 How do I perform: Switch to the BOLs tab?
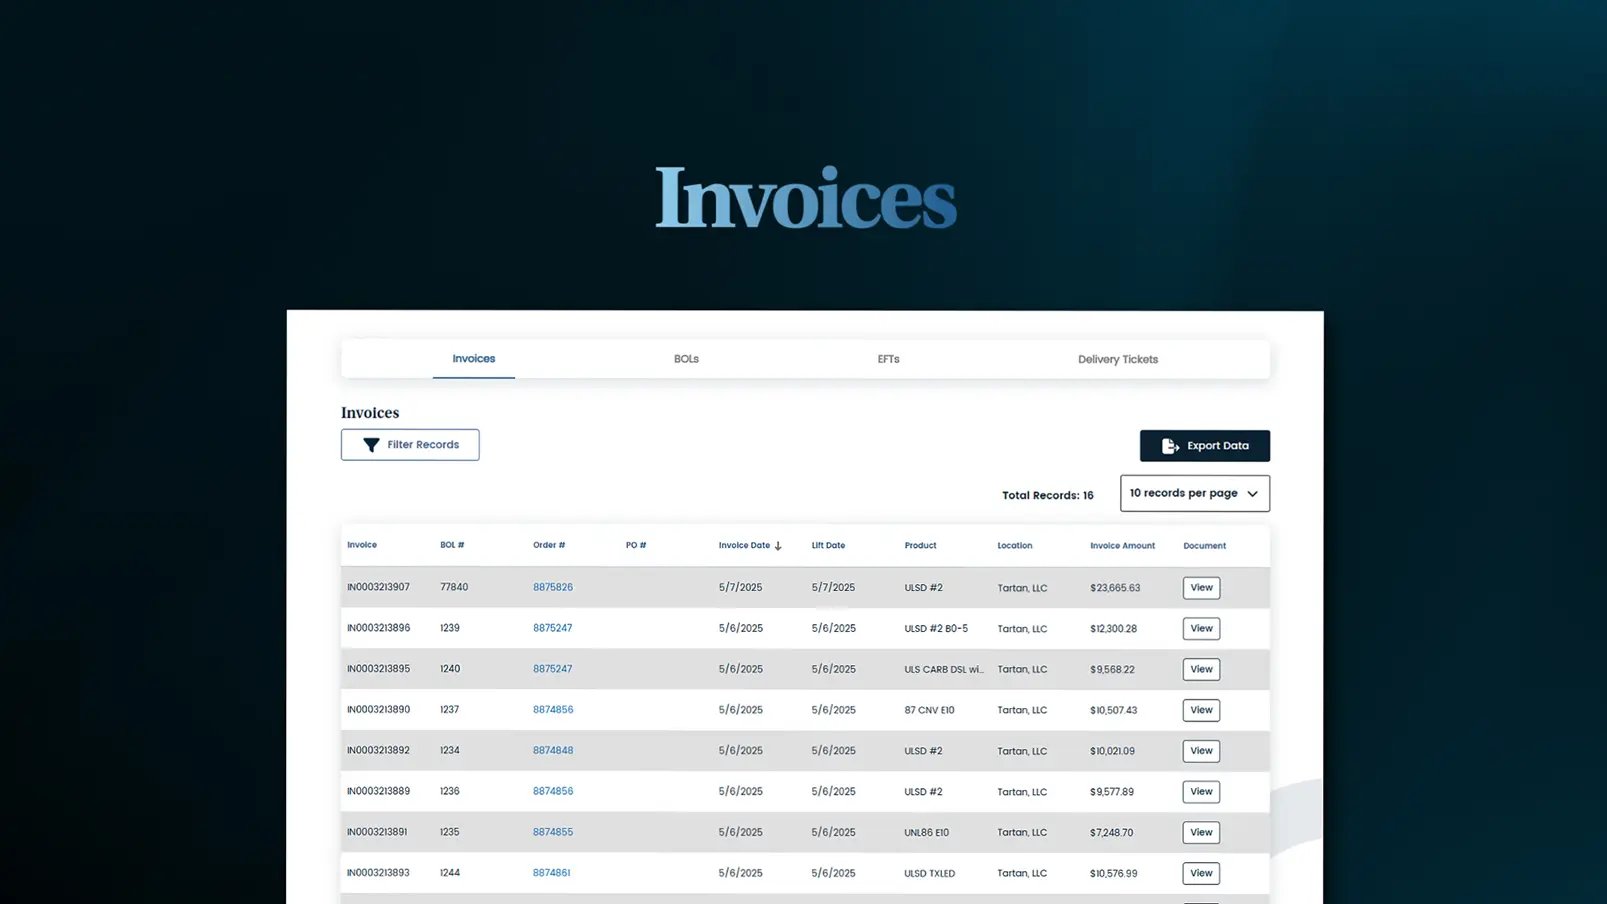click(x=686, y=359)
